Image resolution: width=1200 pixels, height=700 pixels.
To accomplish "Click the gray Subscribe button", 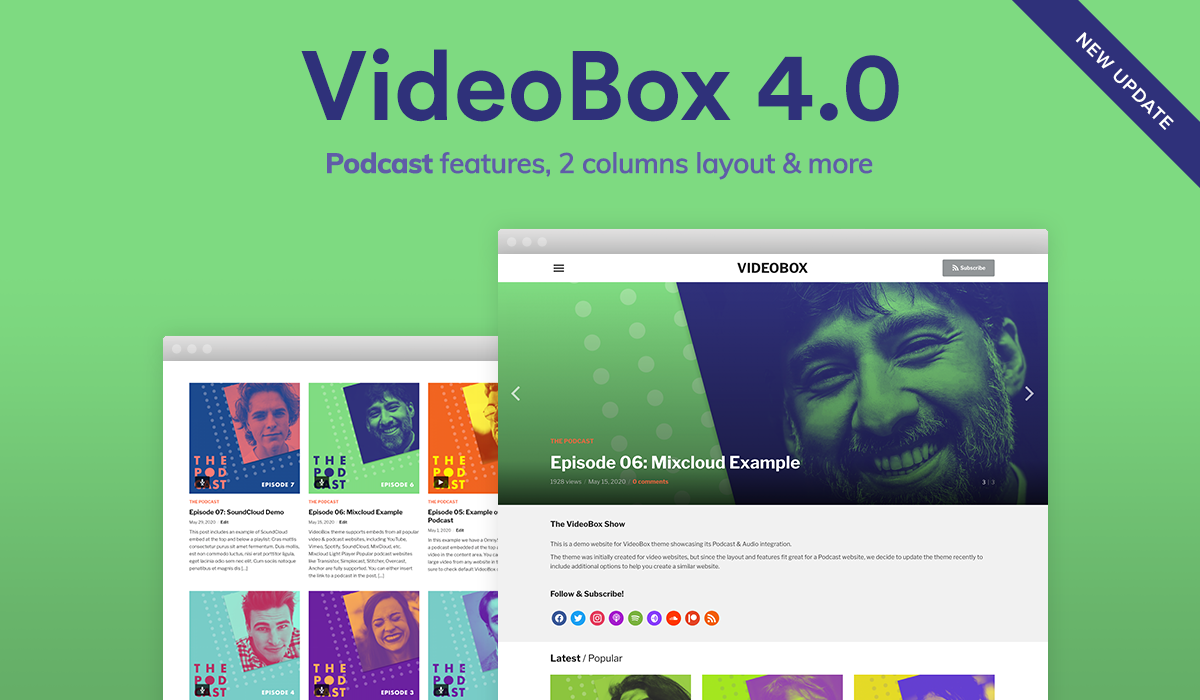I will pyautogui.click(x=968, y=268).
